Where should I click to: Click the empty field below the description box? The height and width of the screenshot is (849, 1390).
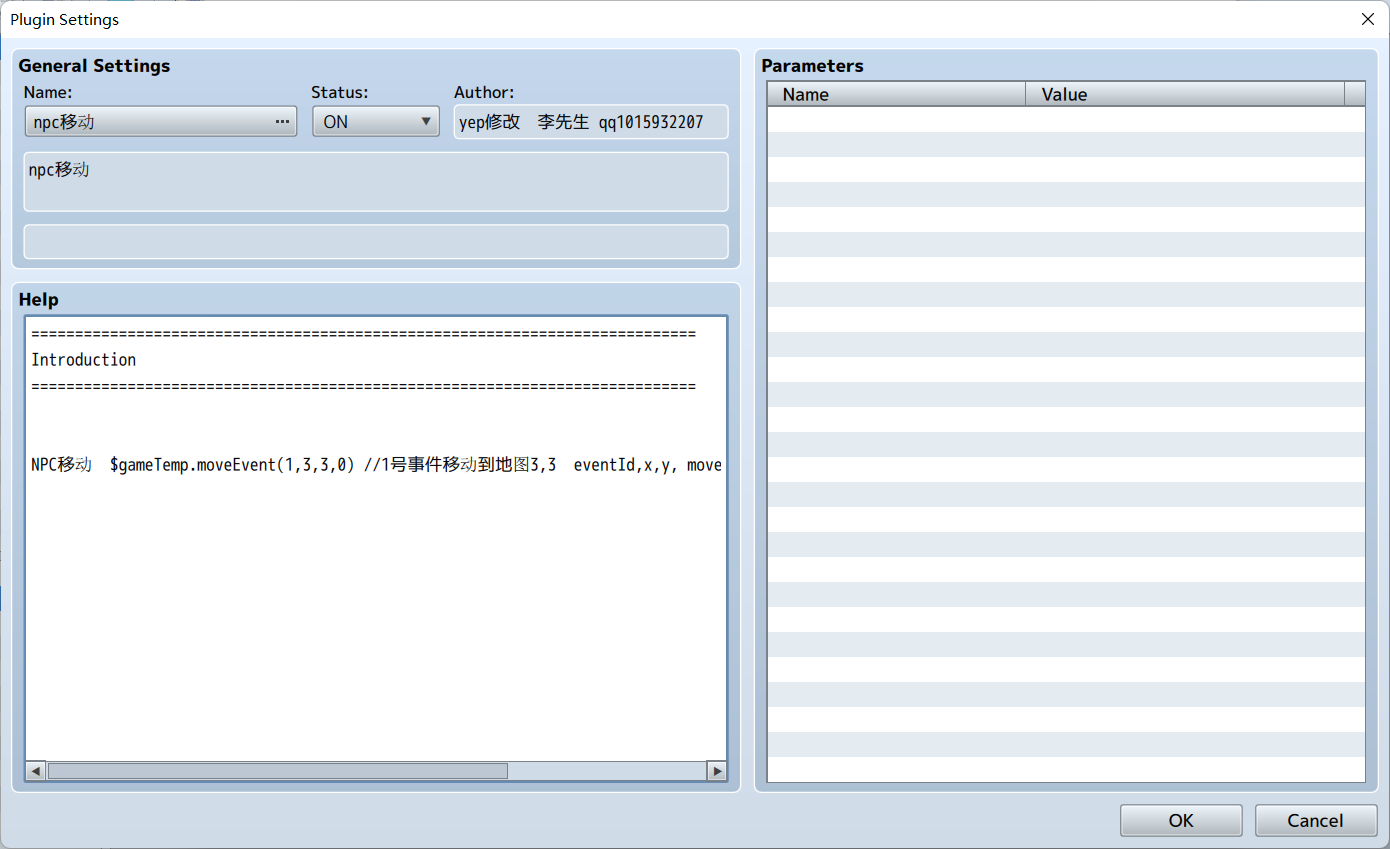[376, 242]
